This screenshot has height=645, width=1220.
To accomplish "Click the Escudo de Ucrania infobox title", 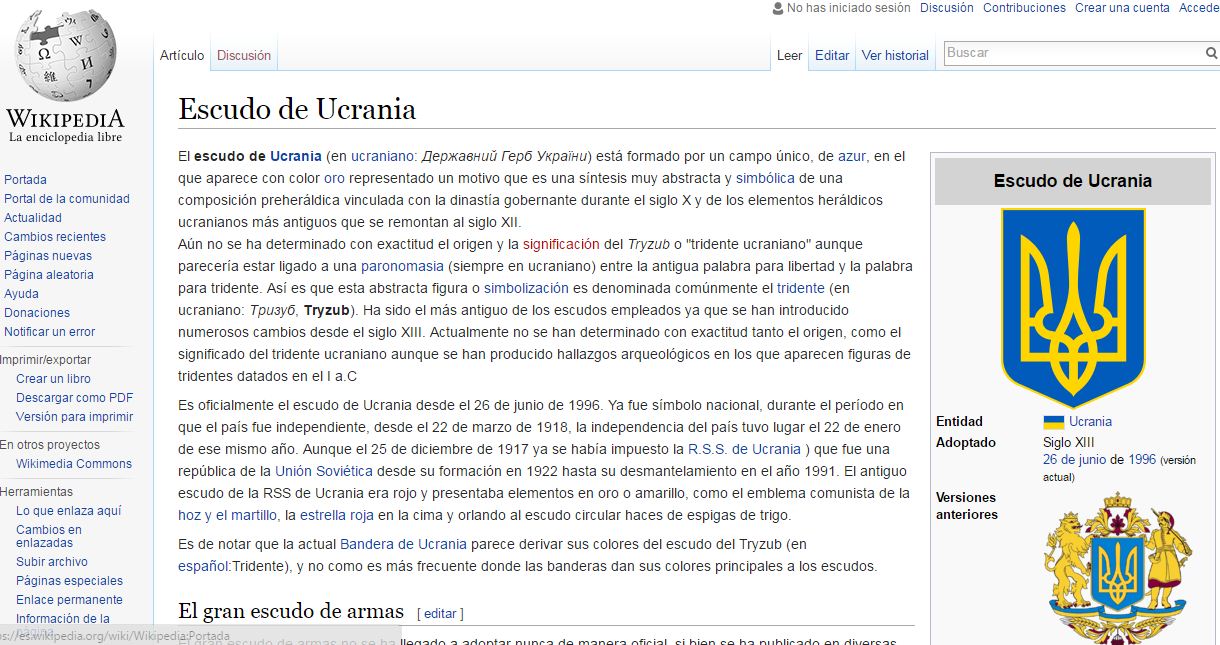I will click(x=1072, y=181).
